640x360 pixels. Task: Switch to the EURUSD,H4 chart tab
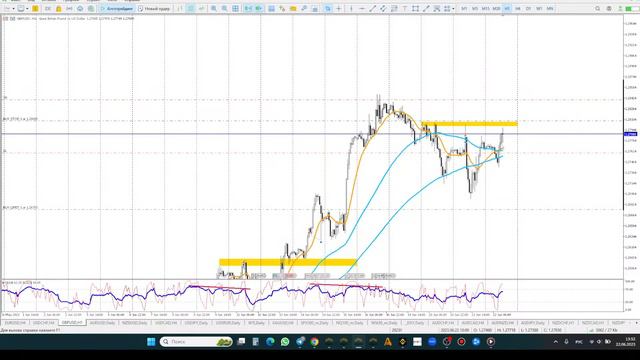click(15, 323)
